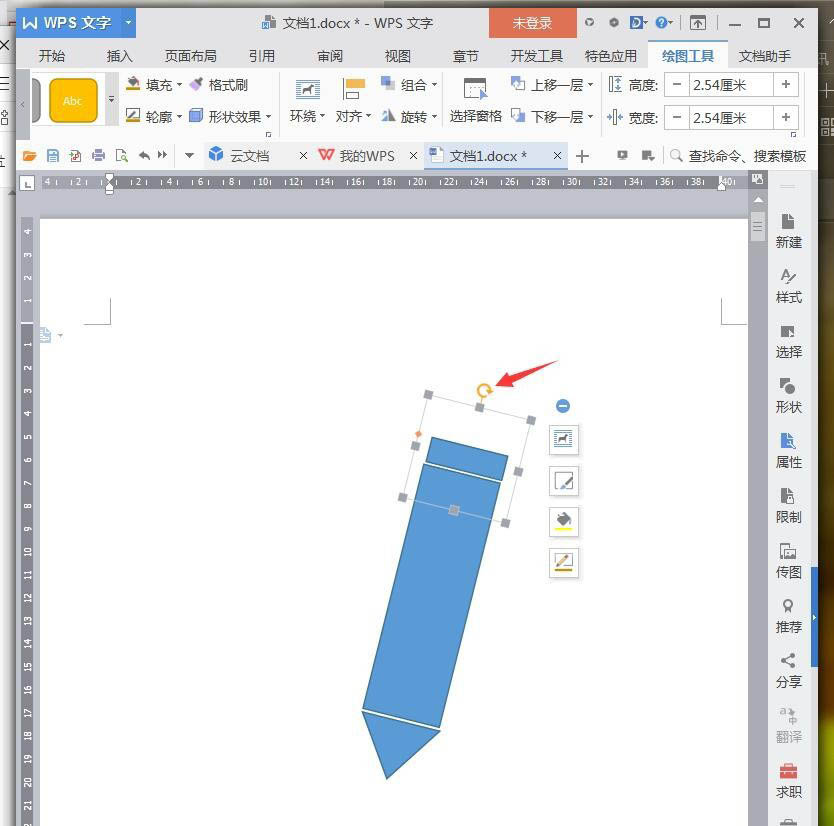This screenshot has width=834, height=826.
Task: Click the print preview icon
Action: (x=122, y=156)
